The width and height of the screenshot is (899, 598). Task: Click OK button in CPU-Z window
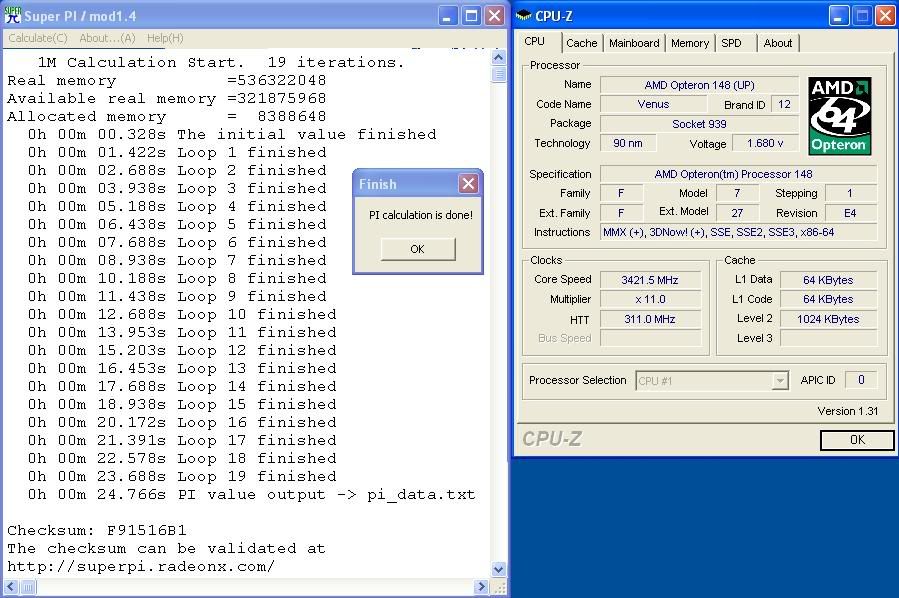point(857,440)
